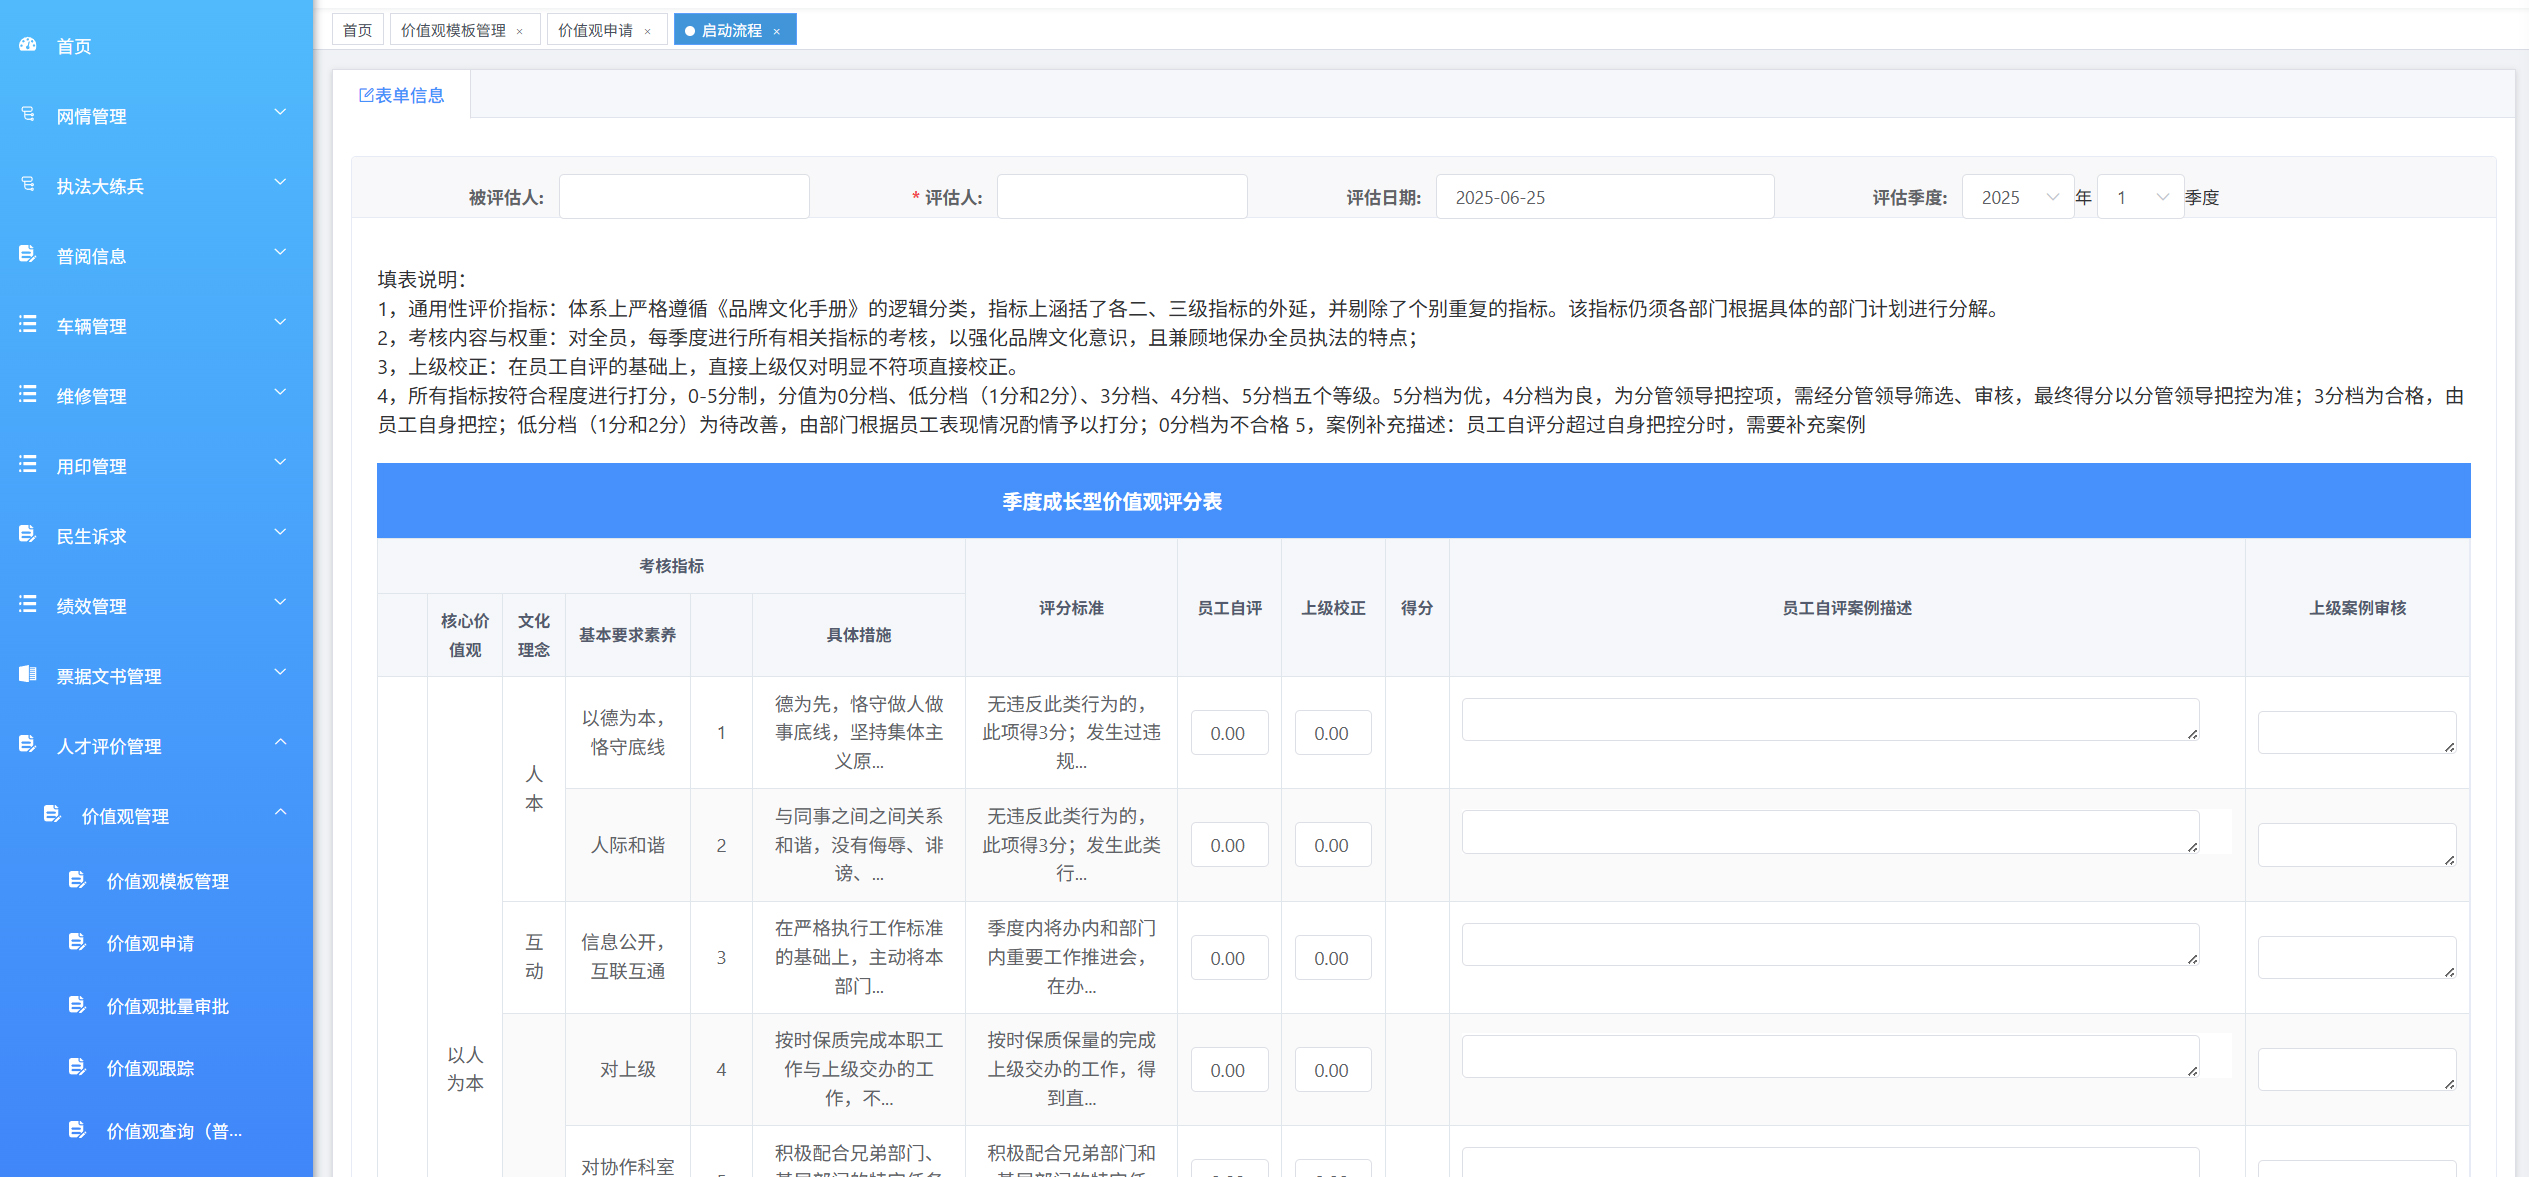The image size is (2529, 1177).
Task: Go to 价值观申请 in sidebar
Action: [150, 943]
